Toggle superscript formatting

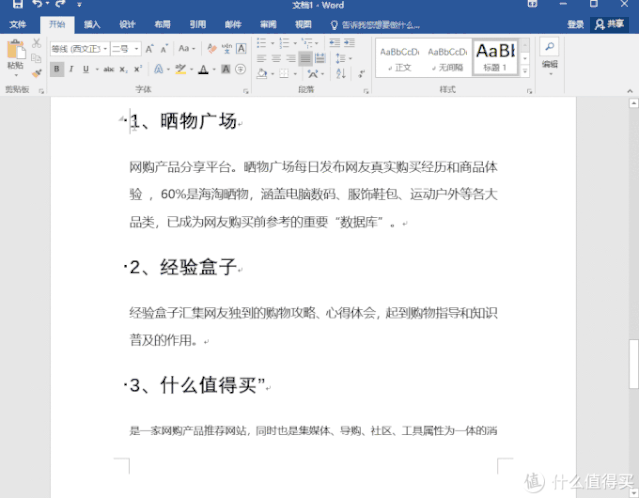138,69
